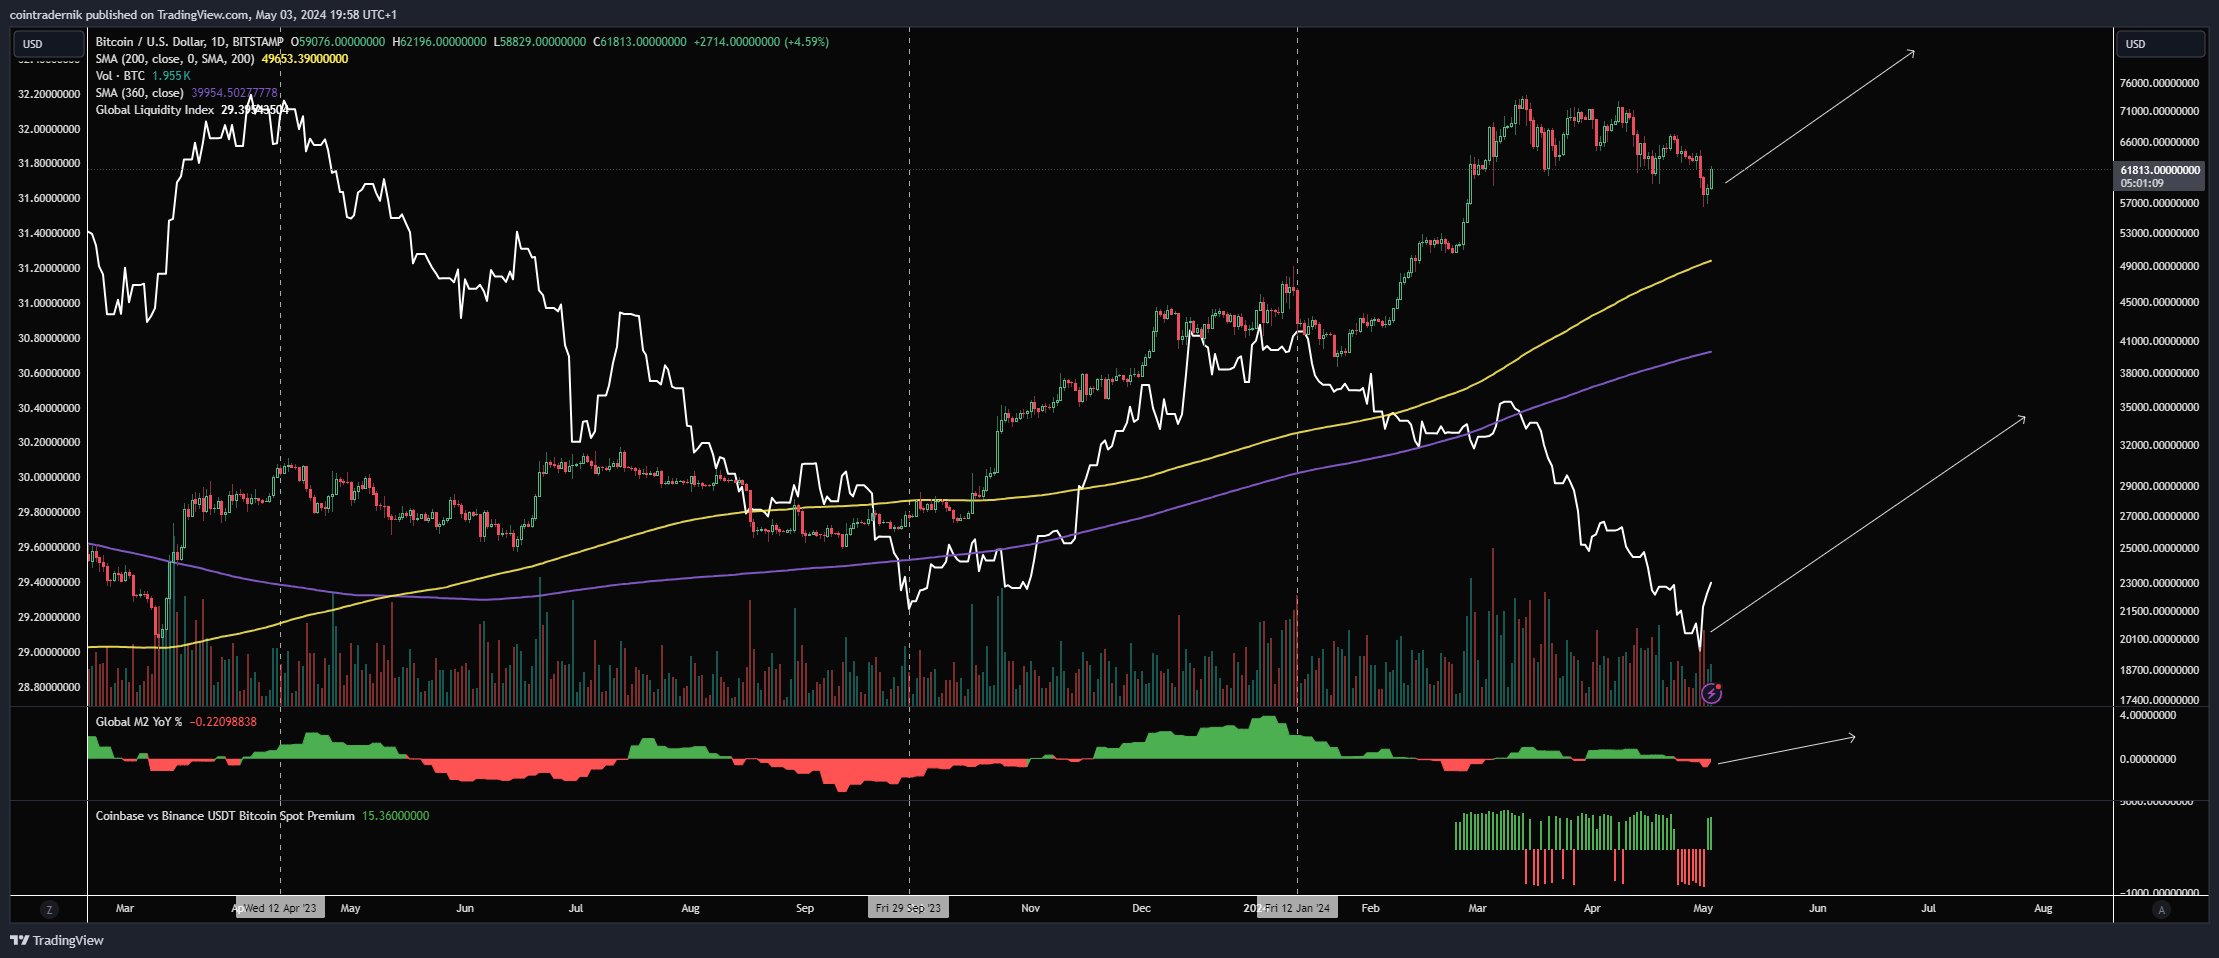
Task: Select the SMA (200, close, 0, SMA, 200) legend
Action: 175,59
